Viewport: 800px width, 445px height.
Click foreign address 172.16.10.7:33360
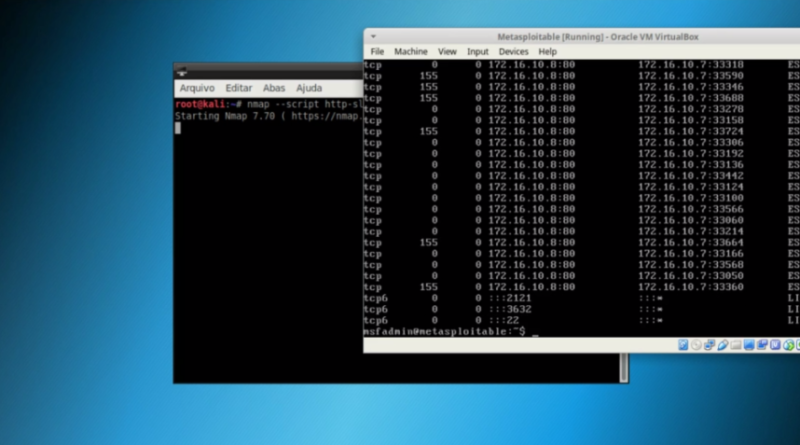(x=691, y=287)
